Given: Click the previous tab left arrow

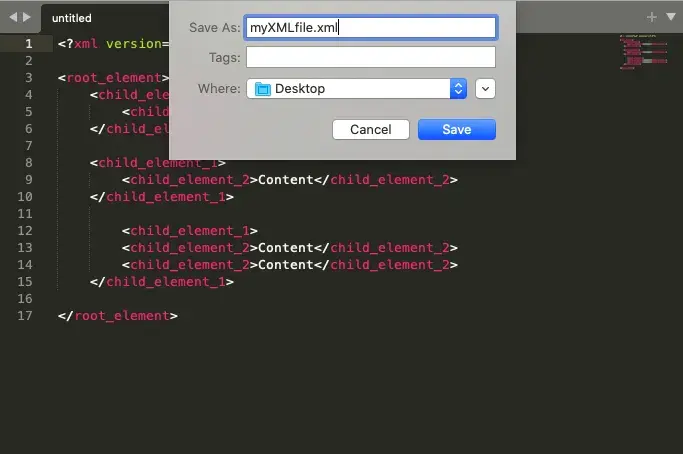Looking at the screenshot, I should [x=12, y=17].
